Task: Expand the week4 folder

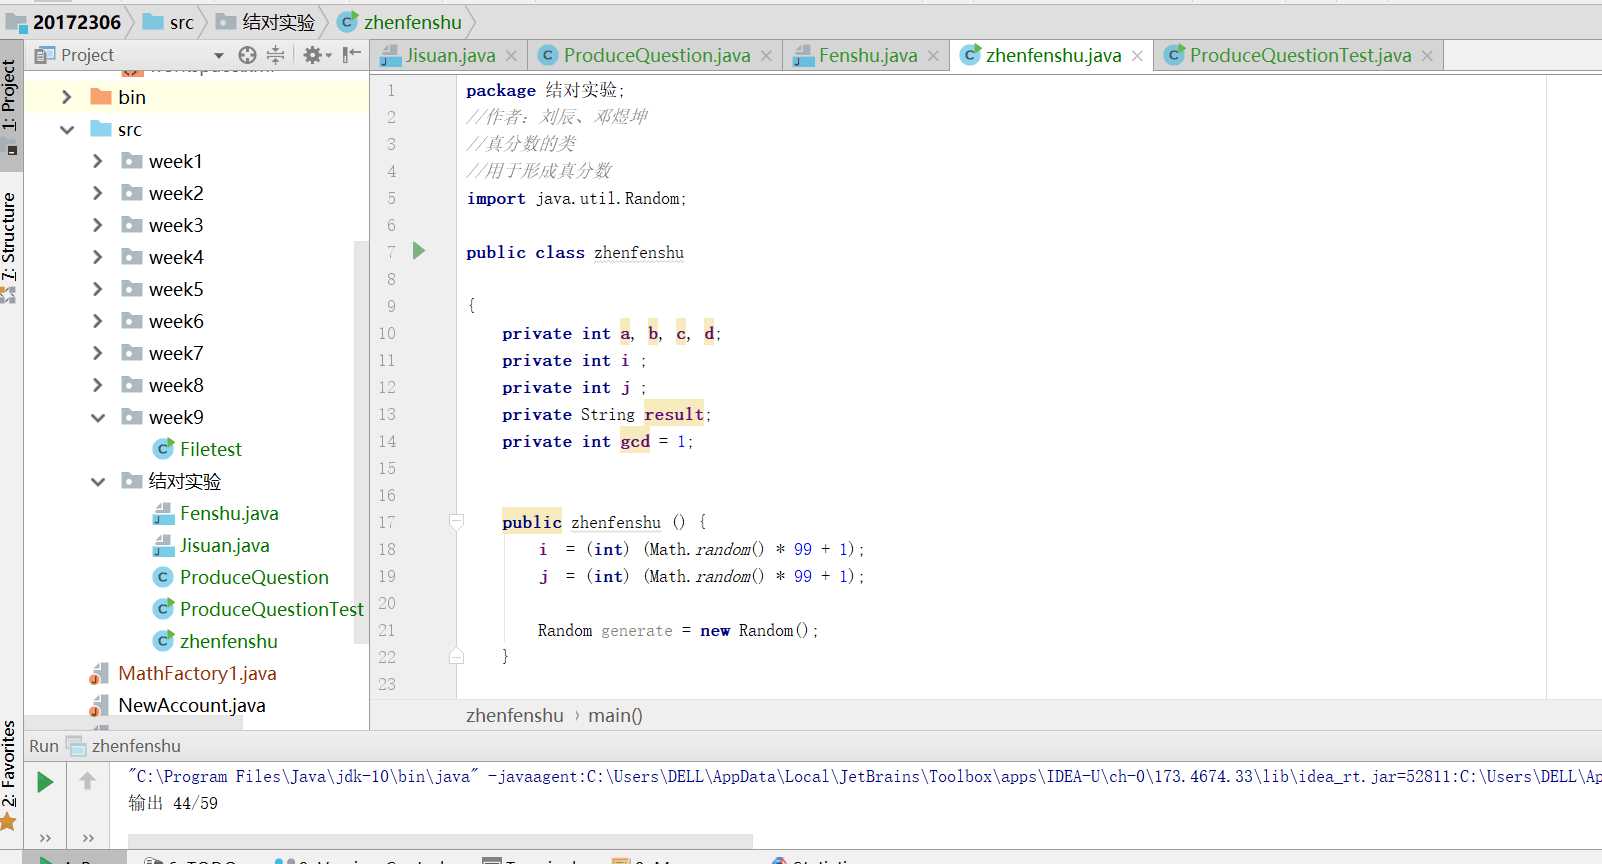Action: point(97,257)
